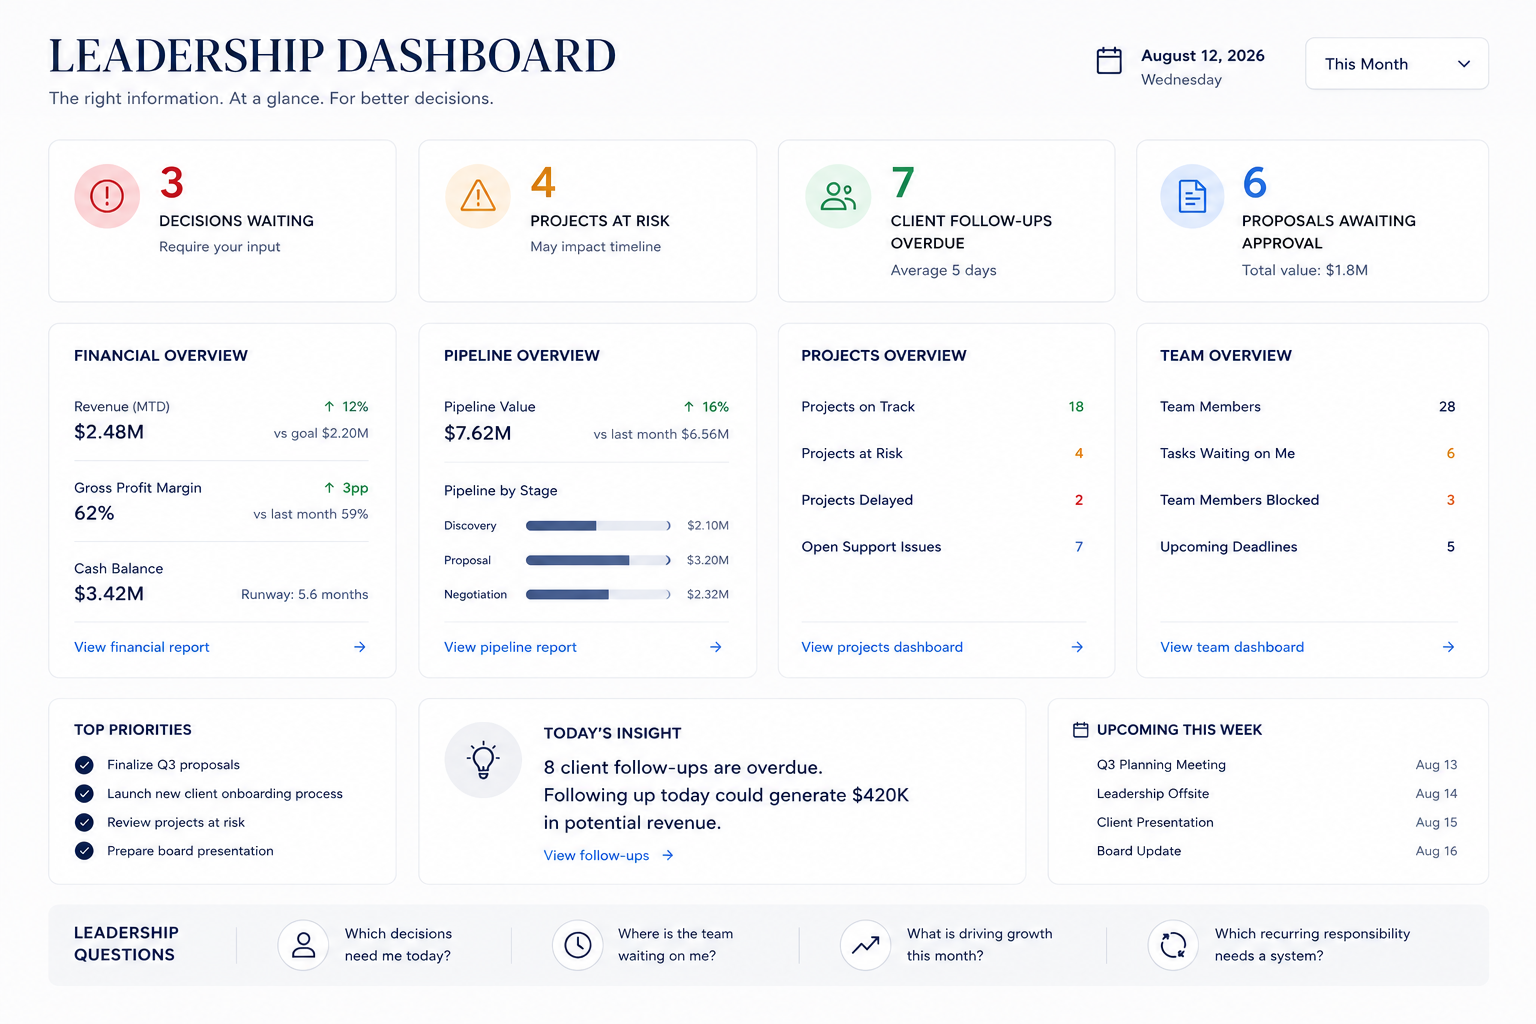Click the lightbulb icon in Today's Insight
This screenshot has width=1536, height=1024.
483,760
